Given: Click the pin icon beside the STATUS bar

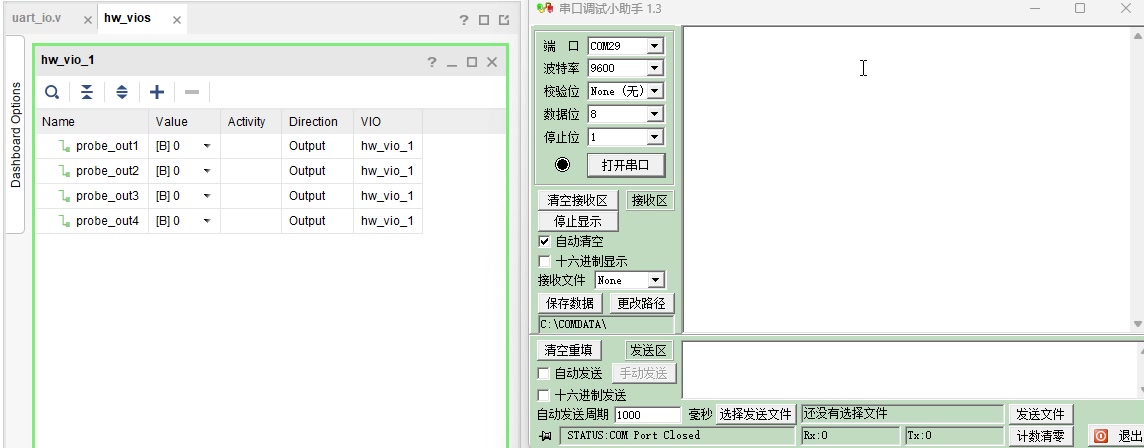Looking at the screenshot, I should pyautogui.click(x=546, y=436).
